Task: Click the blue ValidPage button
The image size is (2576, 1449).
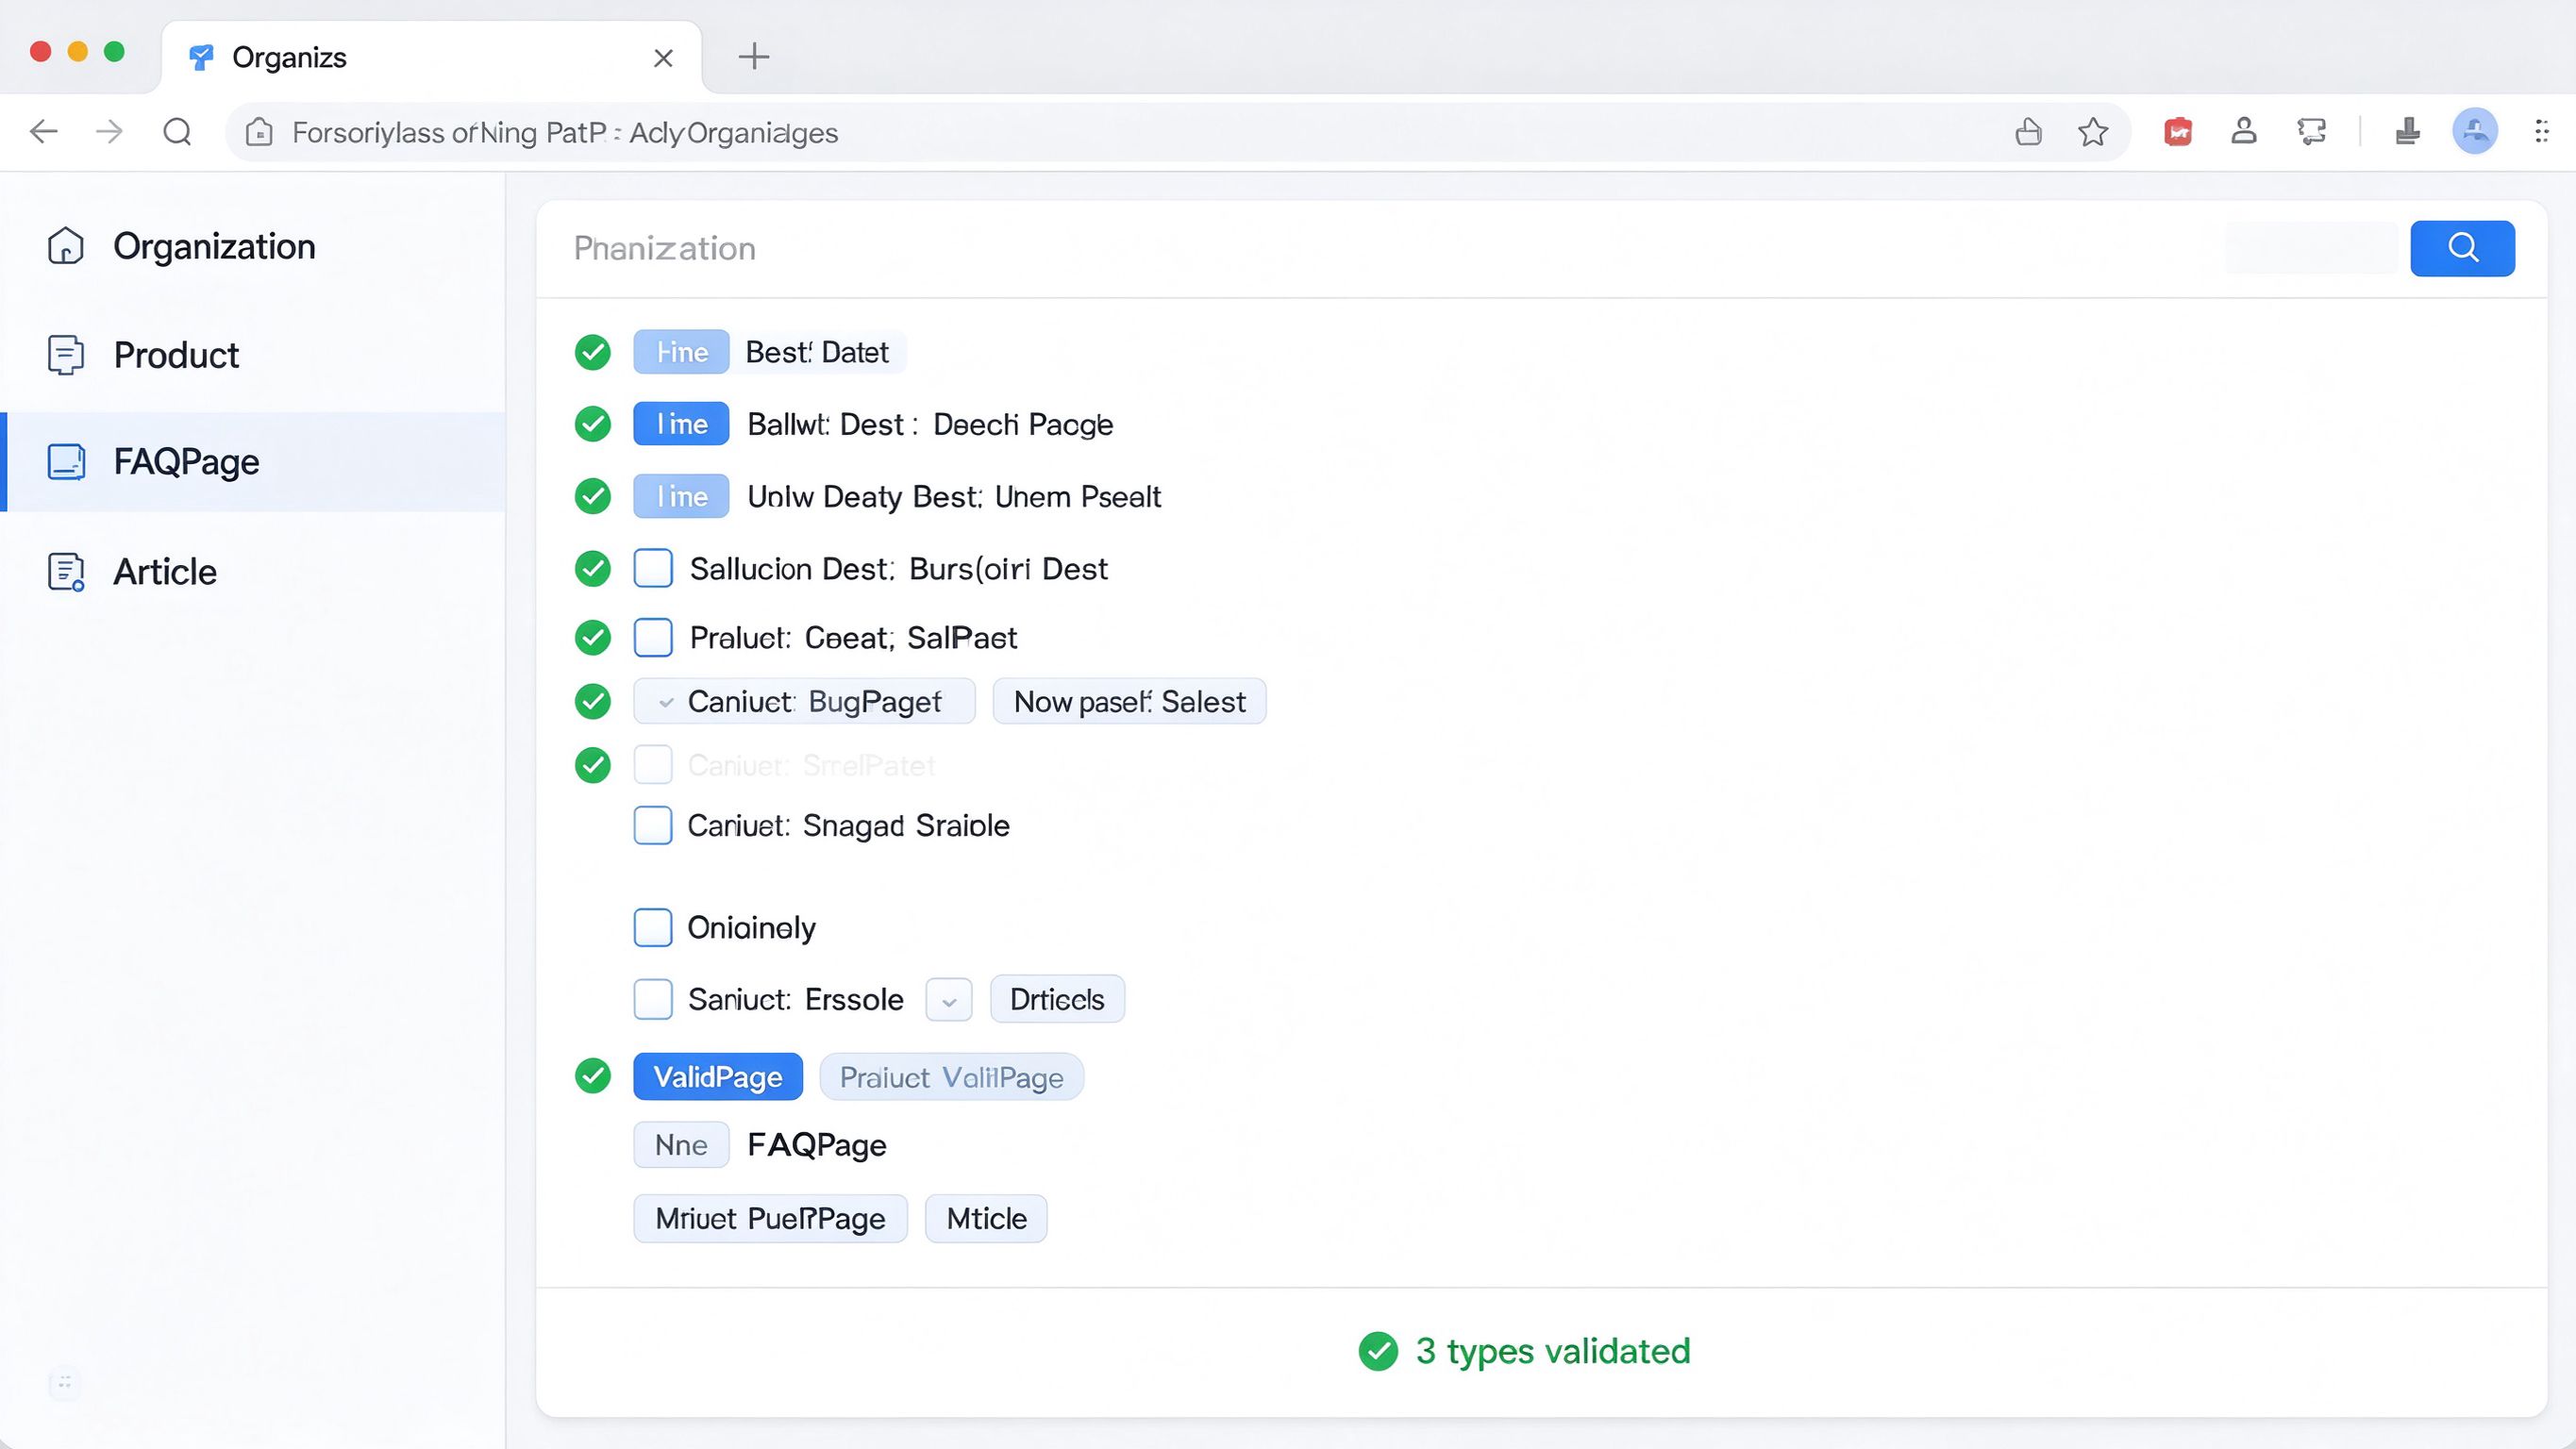Action: (718, 1076)
